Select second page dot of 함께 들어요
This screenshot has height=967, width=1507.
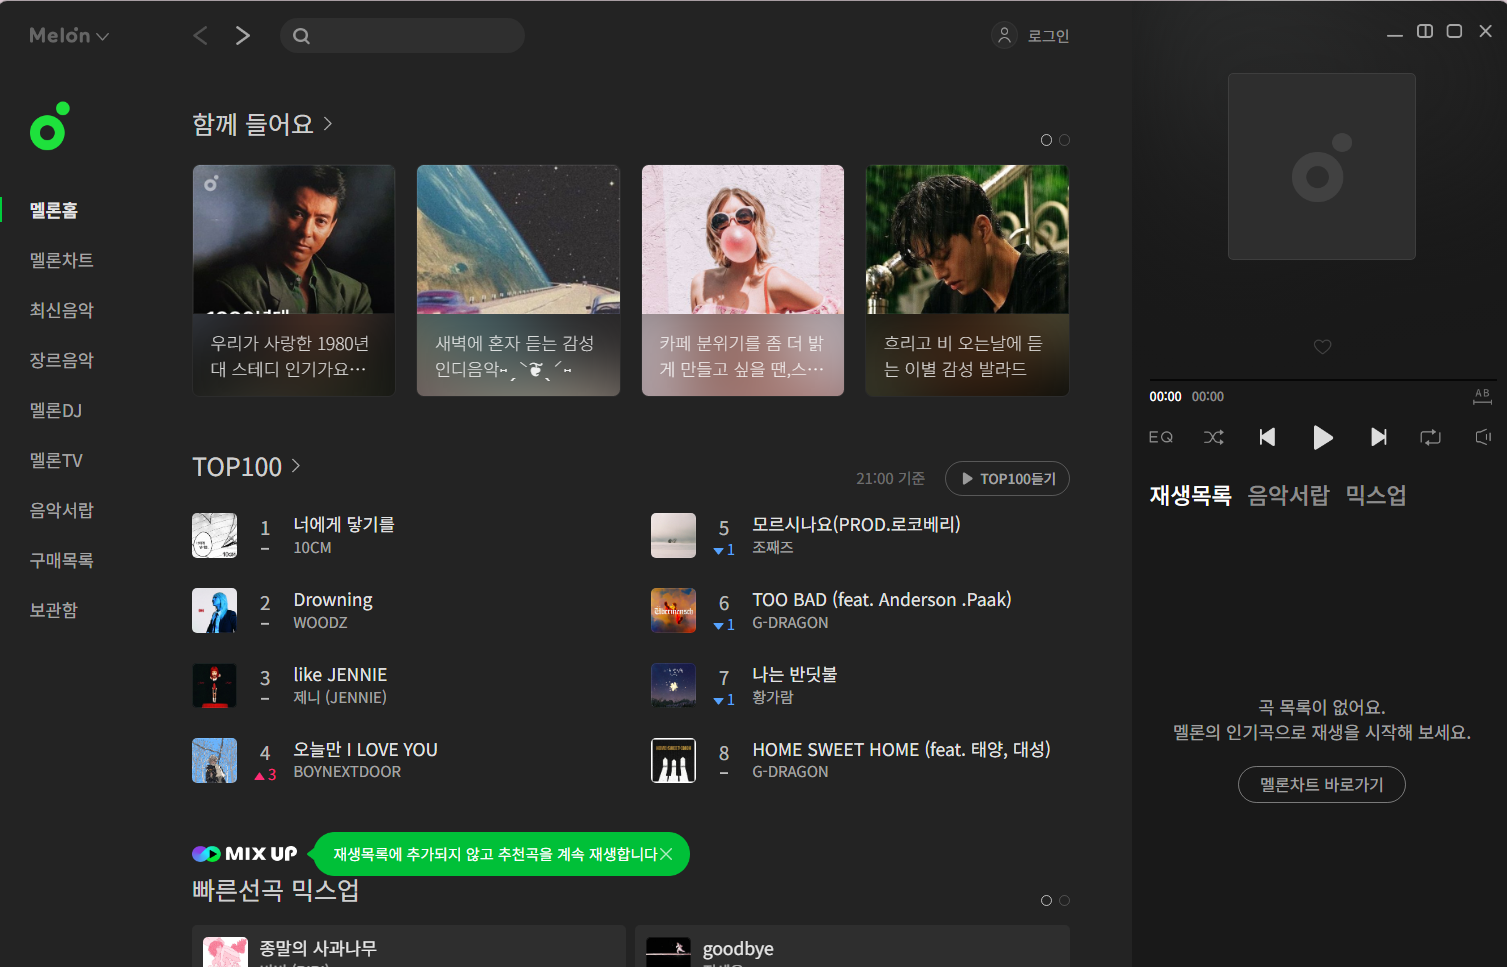pos(1064,140)
